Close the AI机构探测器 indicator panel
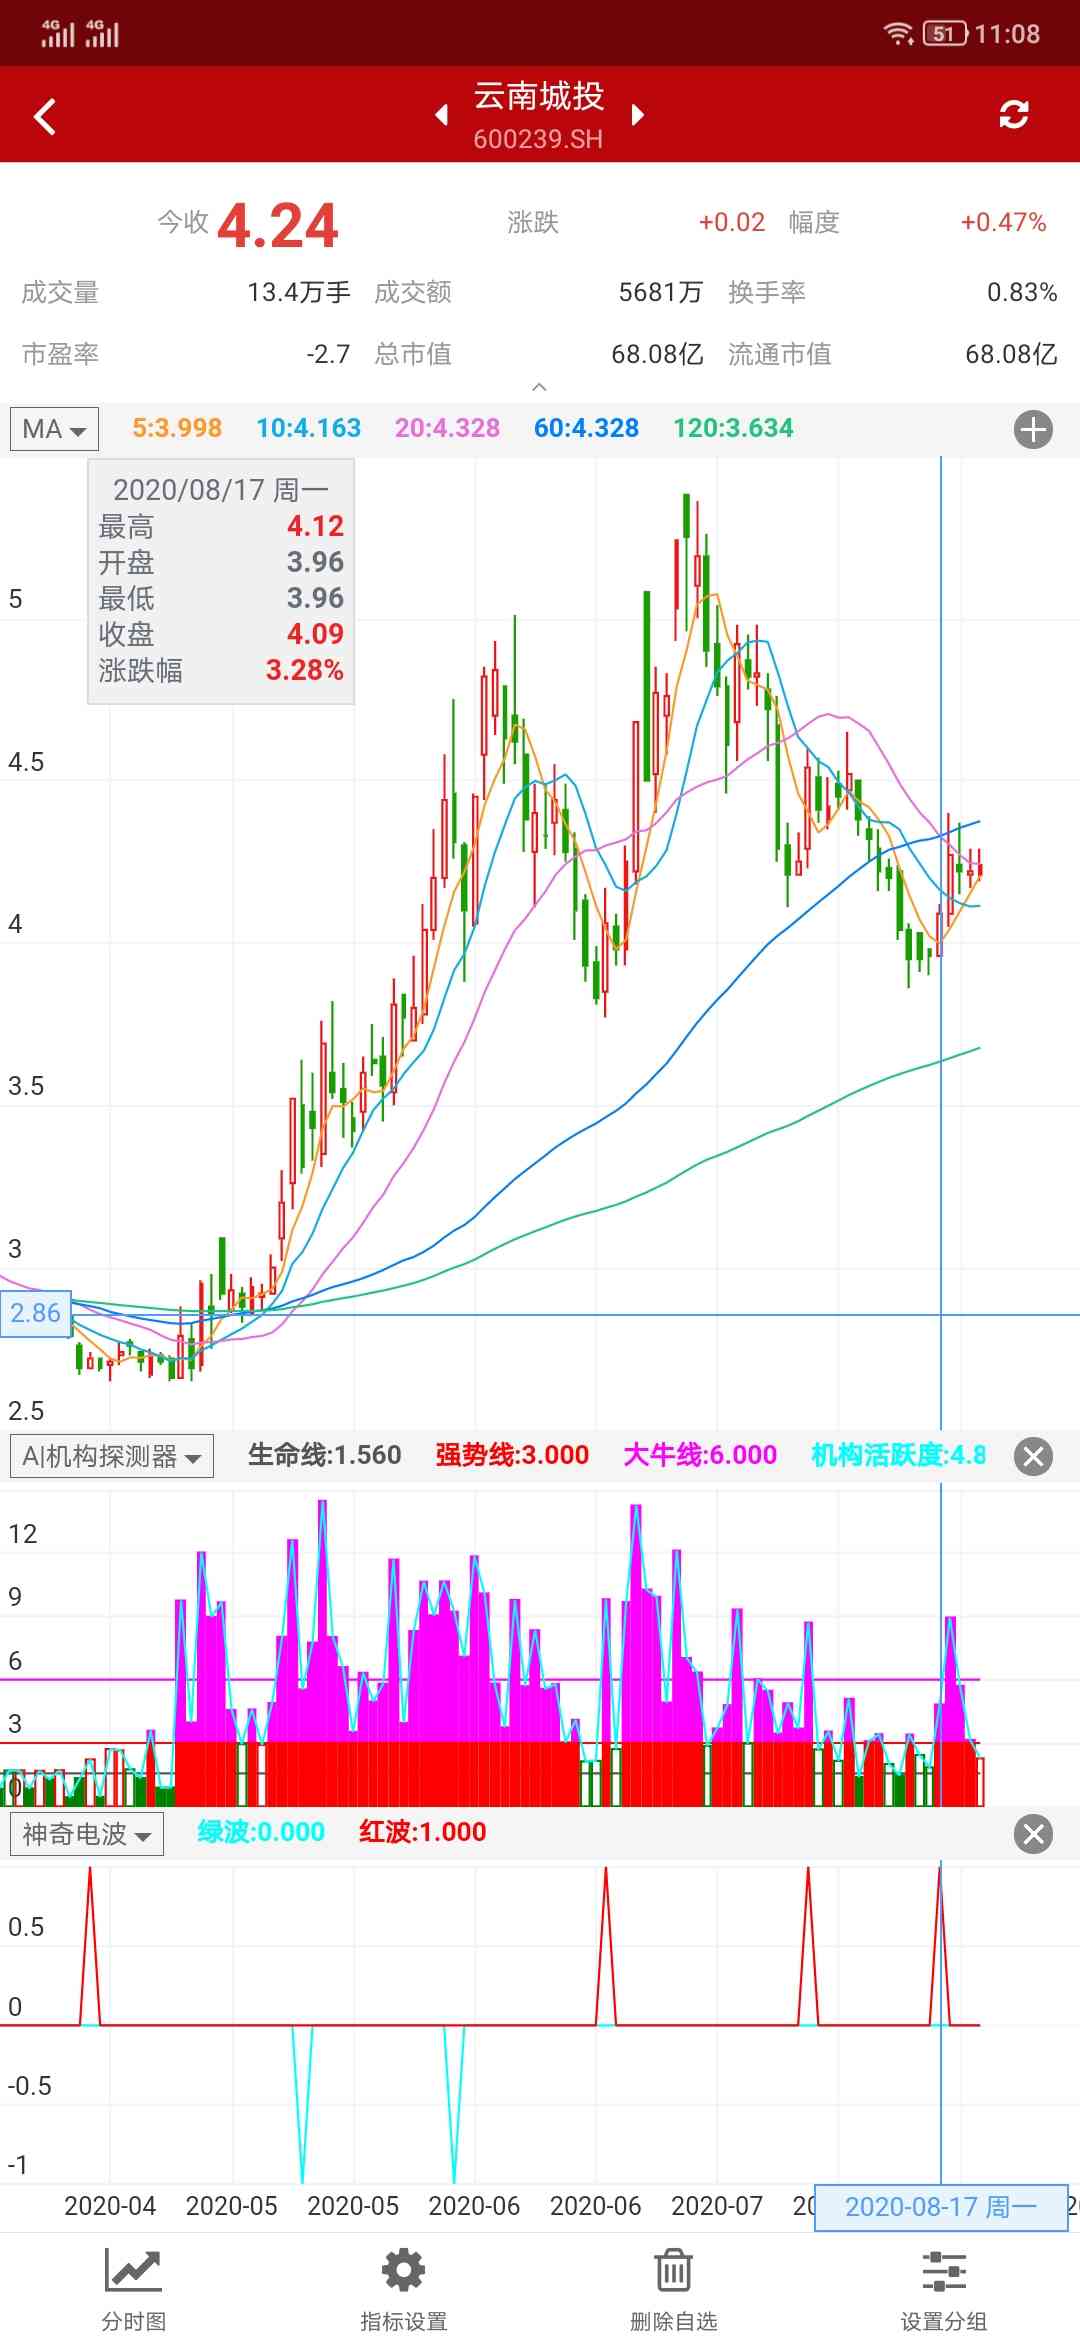 tap(1033, 1456)
